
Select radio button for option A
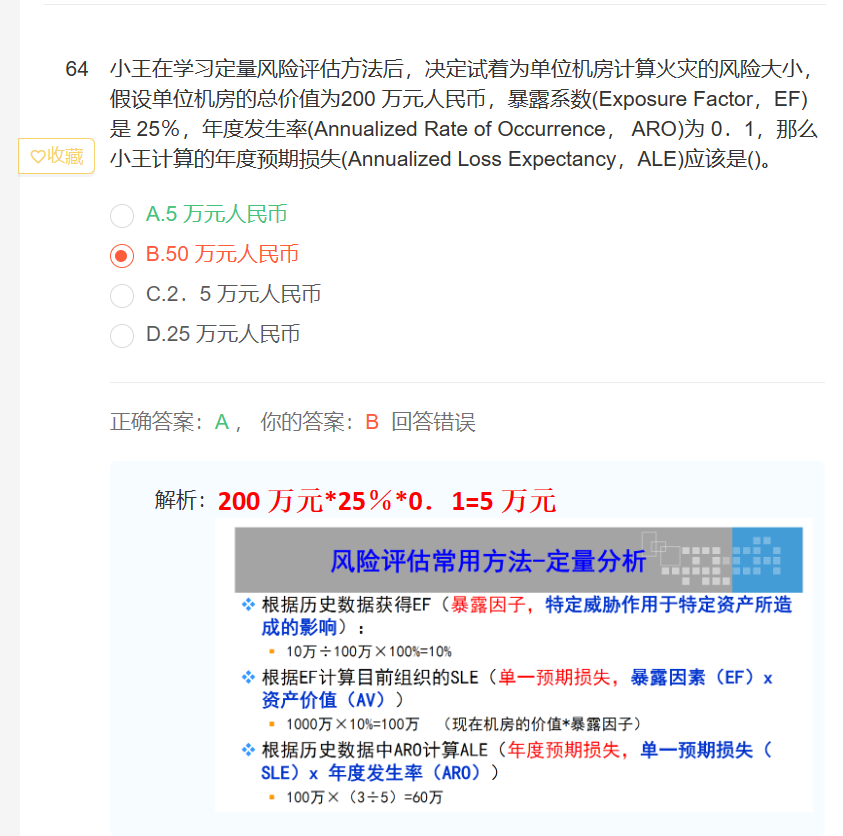122,215
